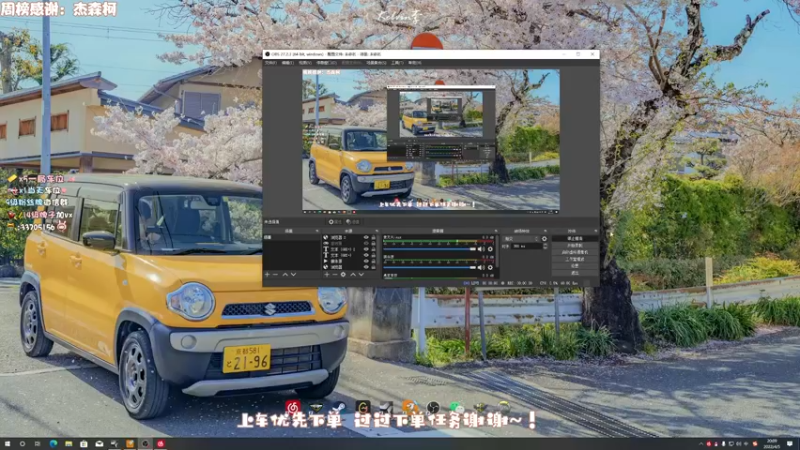800x450 pixels.
Task: Show the hidden greyed-out source via its eye
Action: click(x=366, y=243)
